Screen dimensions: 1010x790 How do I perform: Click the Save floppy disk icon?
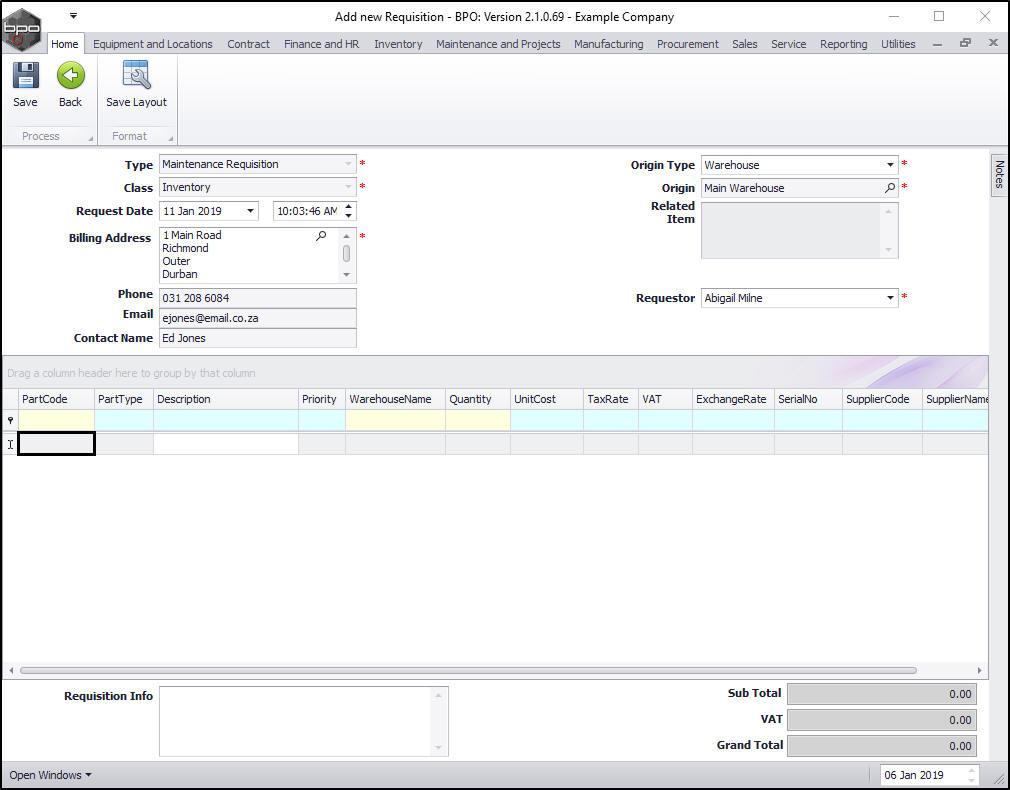pos(25,75)
